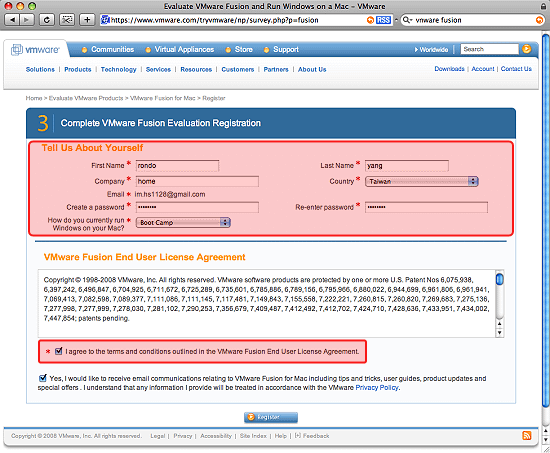The image size is (550, 453).
Task: Add a bookmark with the plus button
Action: click(x=87, y=20)
